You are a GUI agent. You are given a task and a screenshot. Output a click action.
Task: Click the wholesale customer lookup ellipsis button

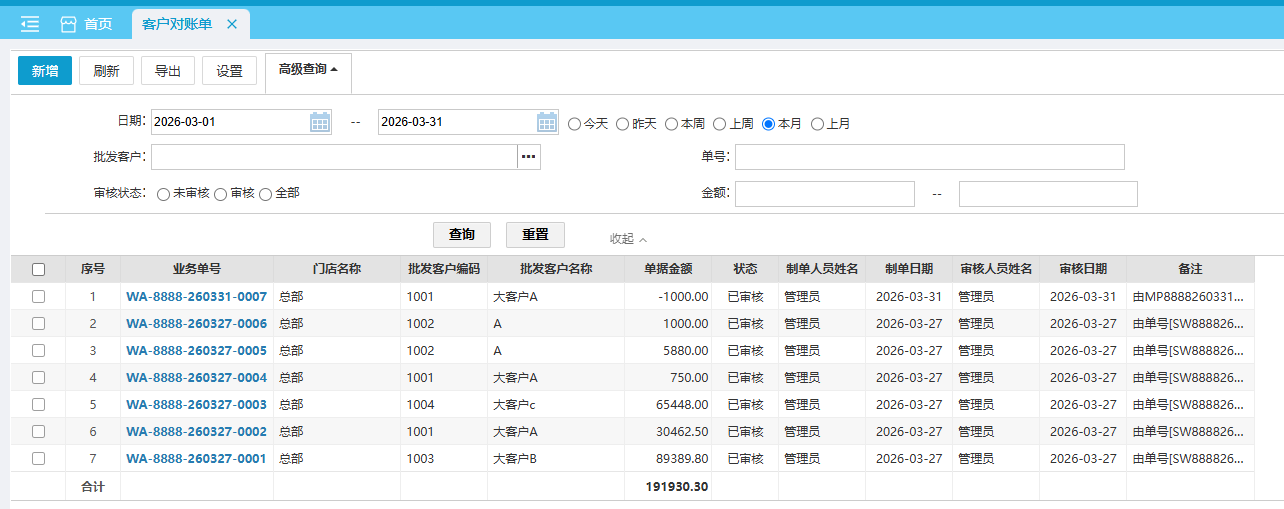pos(529,157)
